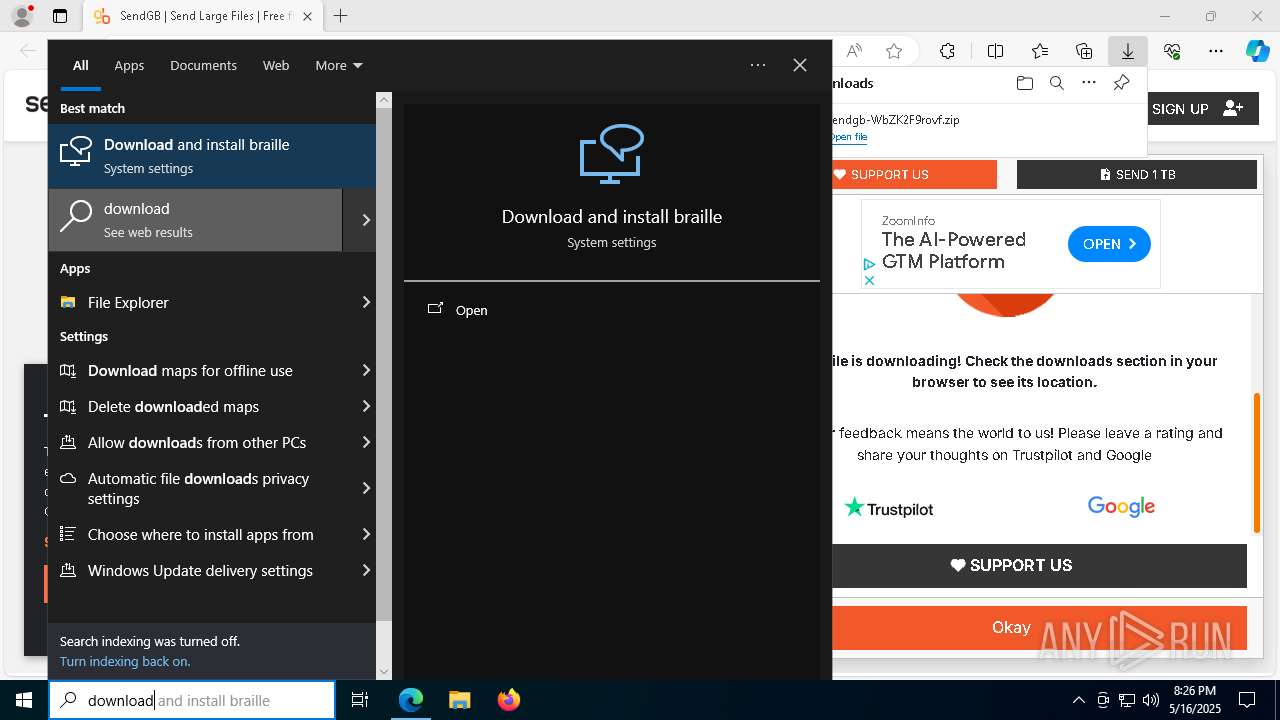1280x720 pixels.
Task: Open Task View on taskbar
Action: coord(360,700)
